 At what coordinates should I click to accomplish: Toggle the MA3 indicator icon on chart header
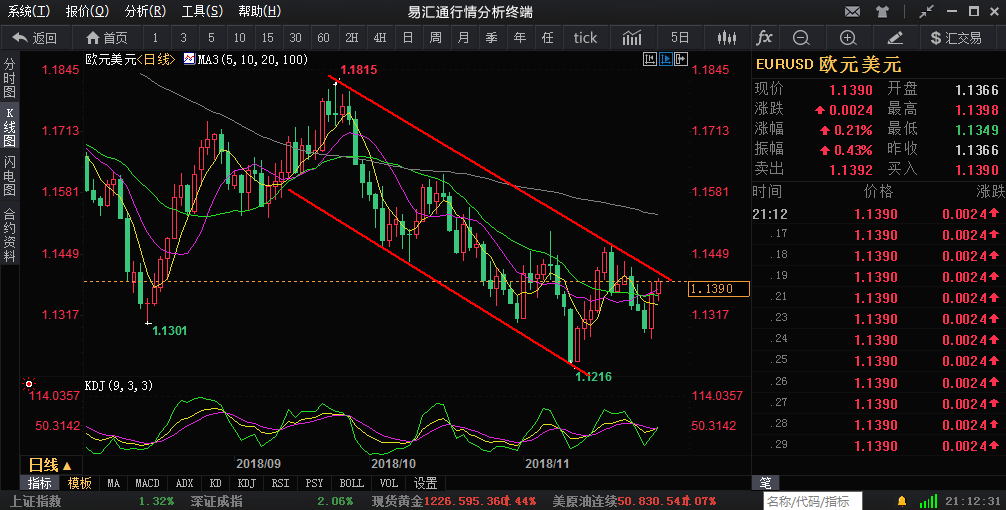[189, 59]
